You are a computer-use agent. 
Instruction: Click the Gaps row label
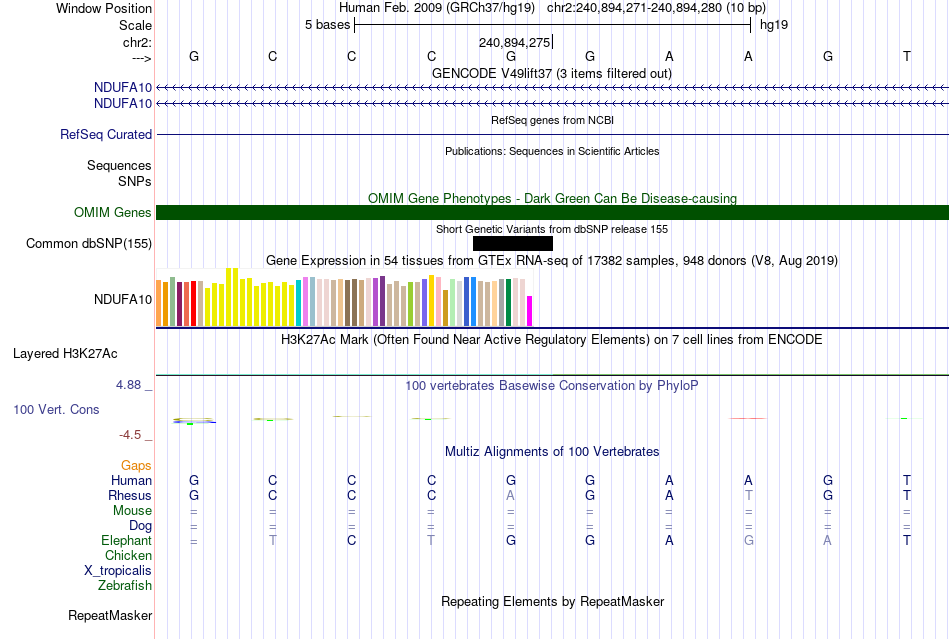point(136,465)
